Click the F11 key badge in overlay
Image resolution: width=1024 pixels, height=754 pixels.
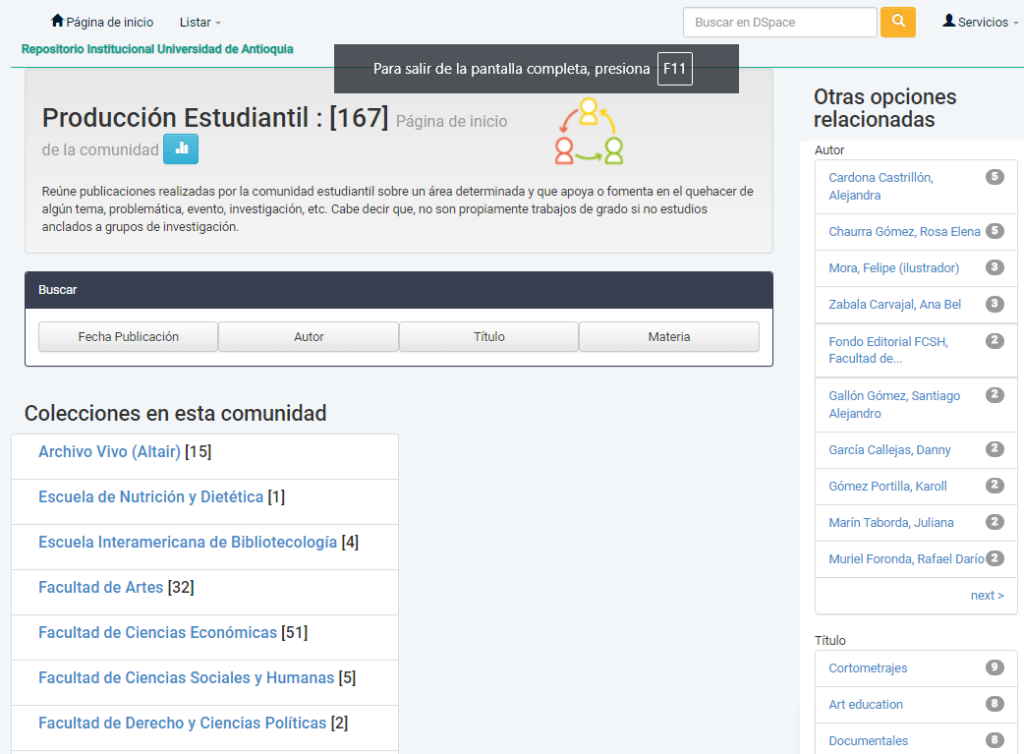(675, 69)
